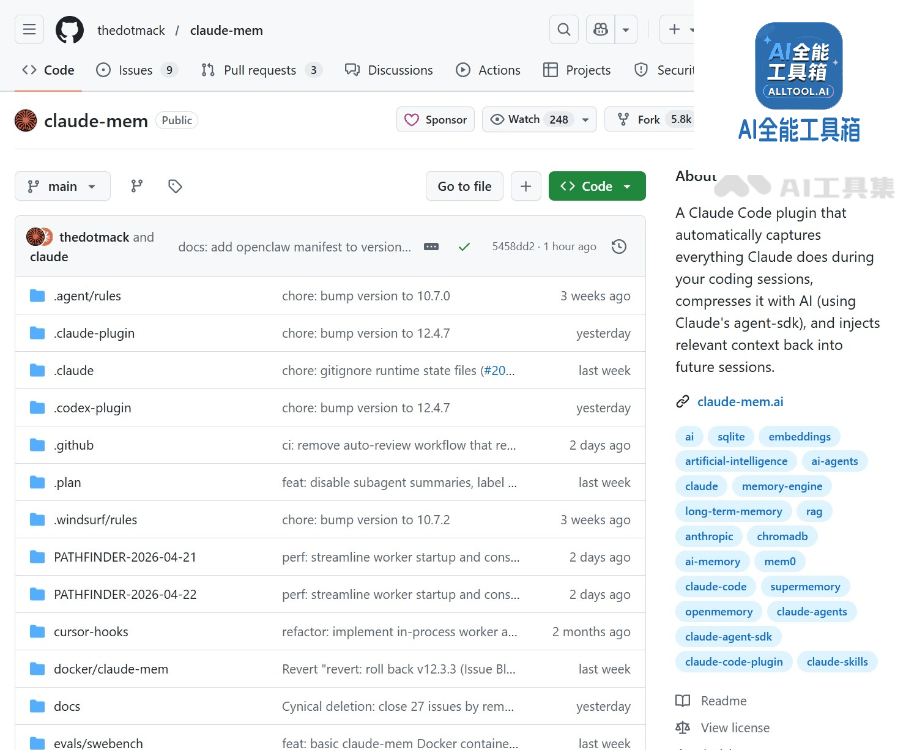
Task: Open the Issues tab
Action: click(x=137, y=70)
